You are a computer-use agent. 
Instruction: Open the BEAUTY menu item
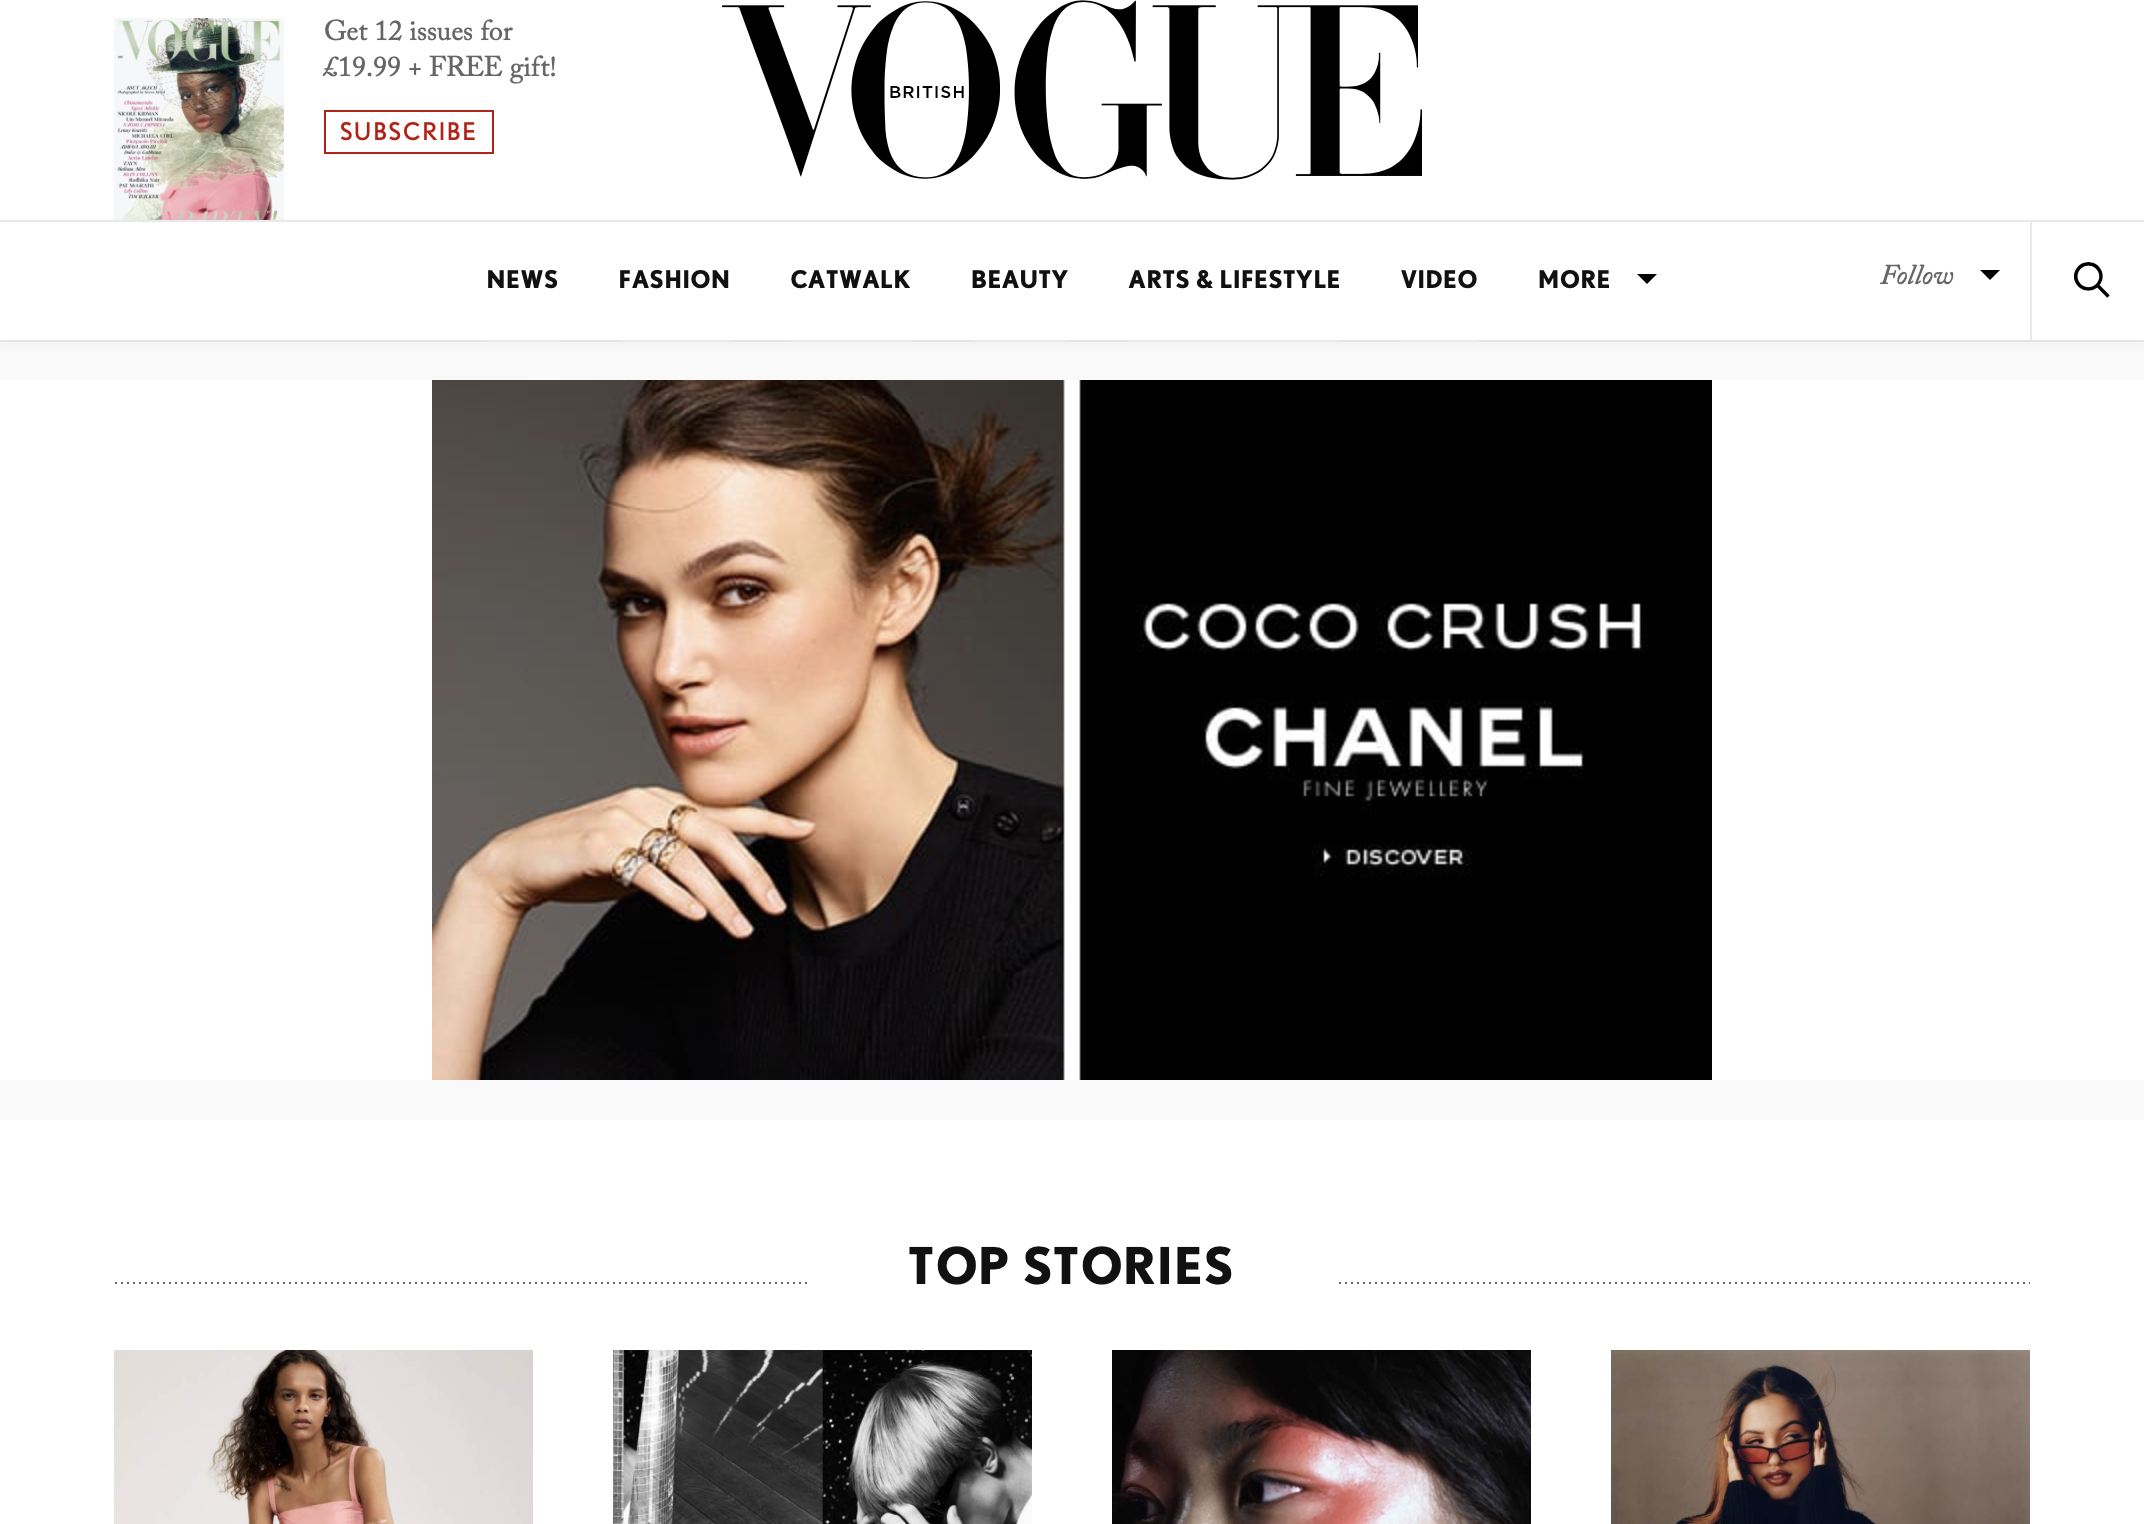pyautogui.click(x=1019, y=280)
